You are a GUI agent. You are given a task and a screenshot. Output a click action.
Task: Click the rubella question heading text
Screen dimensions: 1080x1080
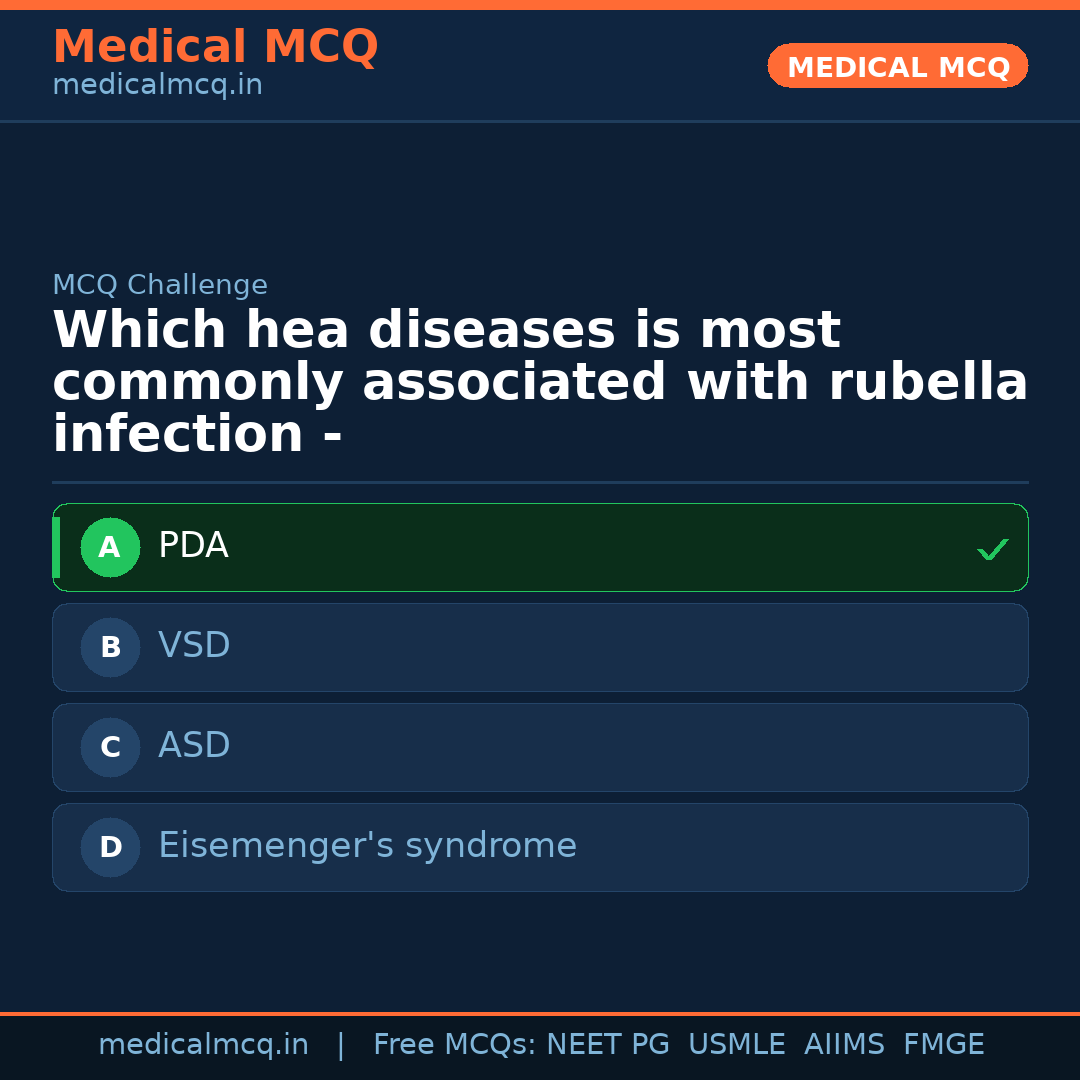coord(540,382)
